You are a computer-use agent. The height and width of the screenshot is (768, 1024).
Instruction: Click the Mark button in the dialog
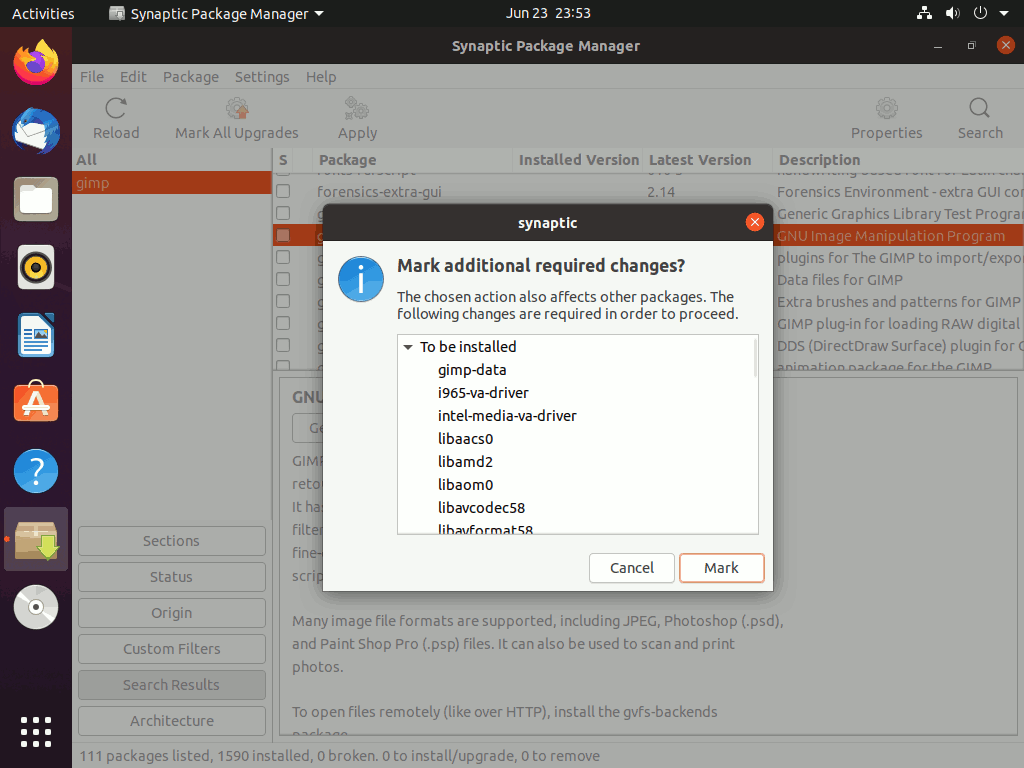(x=721, y=568)
